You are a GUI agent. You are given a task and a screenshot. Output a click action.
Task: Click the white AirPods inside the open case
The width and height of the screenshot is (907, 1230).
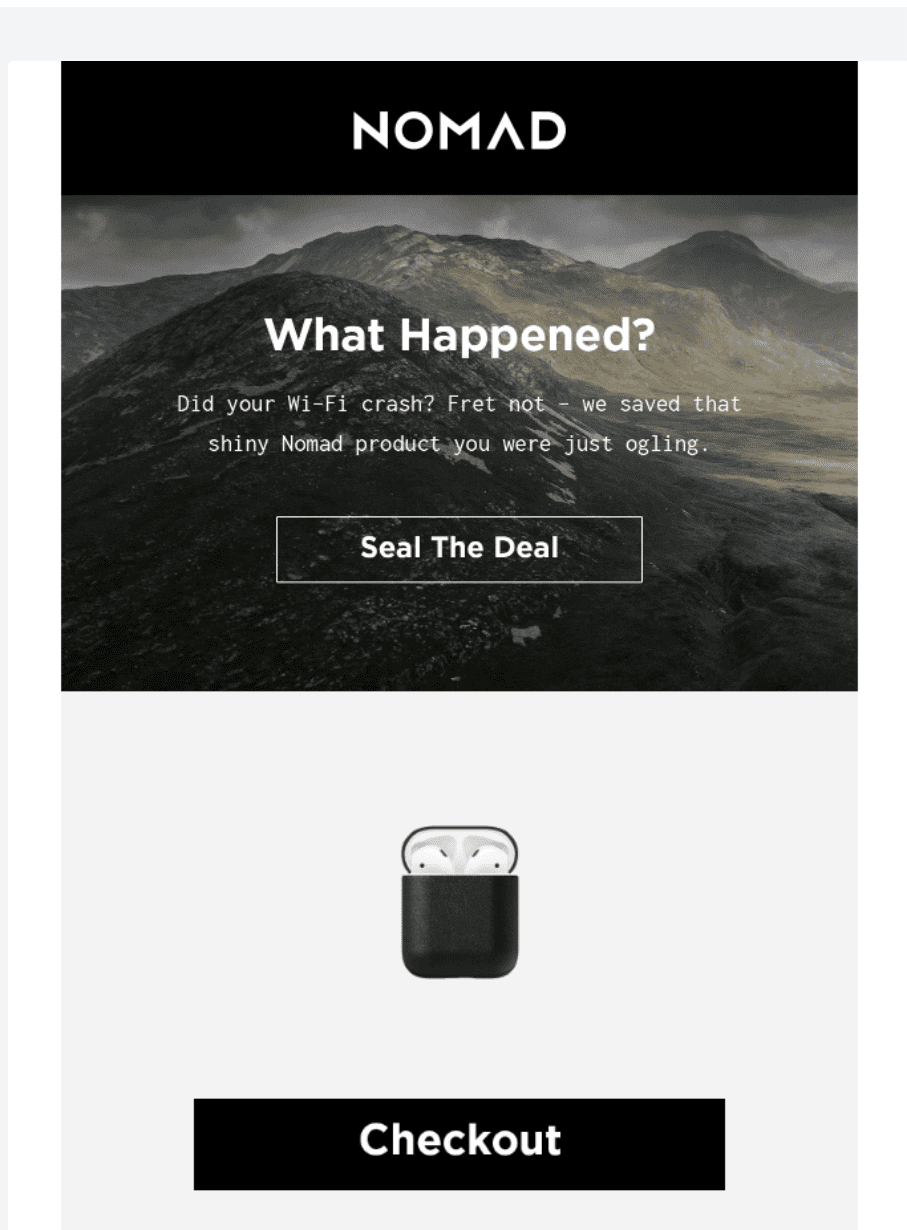tap(460, 854)
